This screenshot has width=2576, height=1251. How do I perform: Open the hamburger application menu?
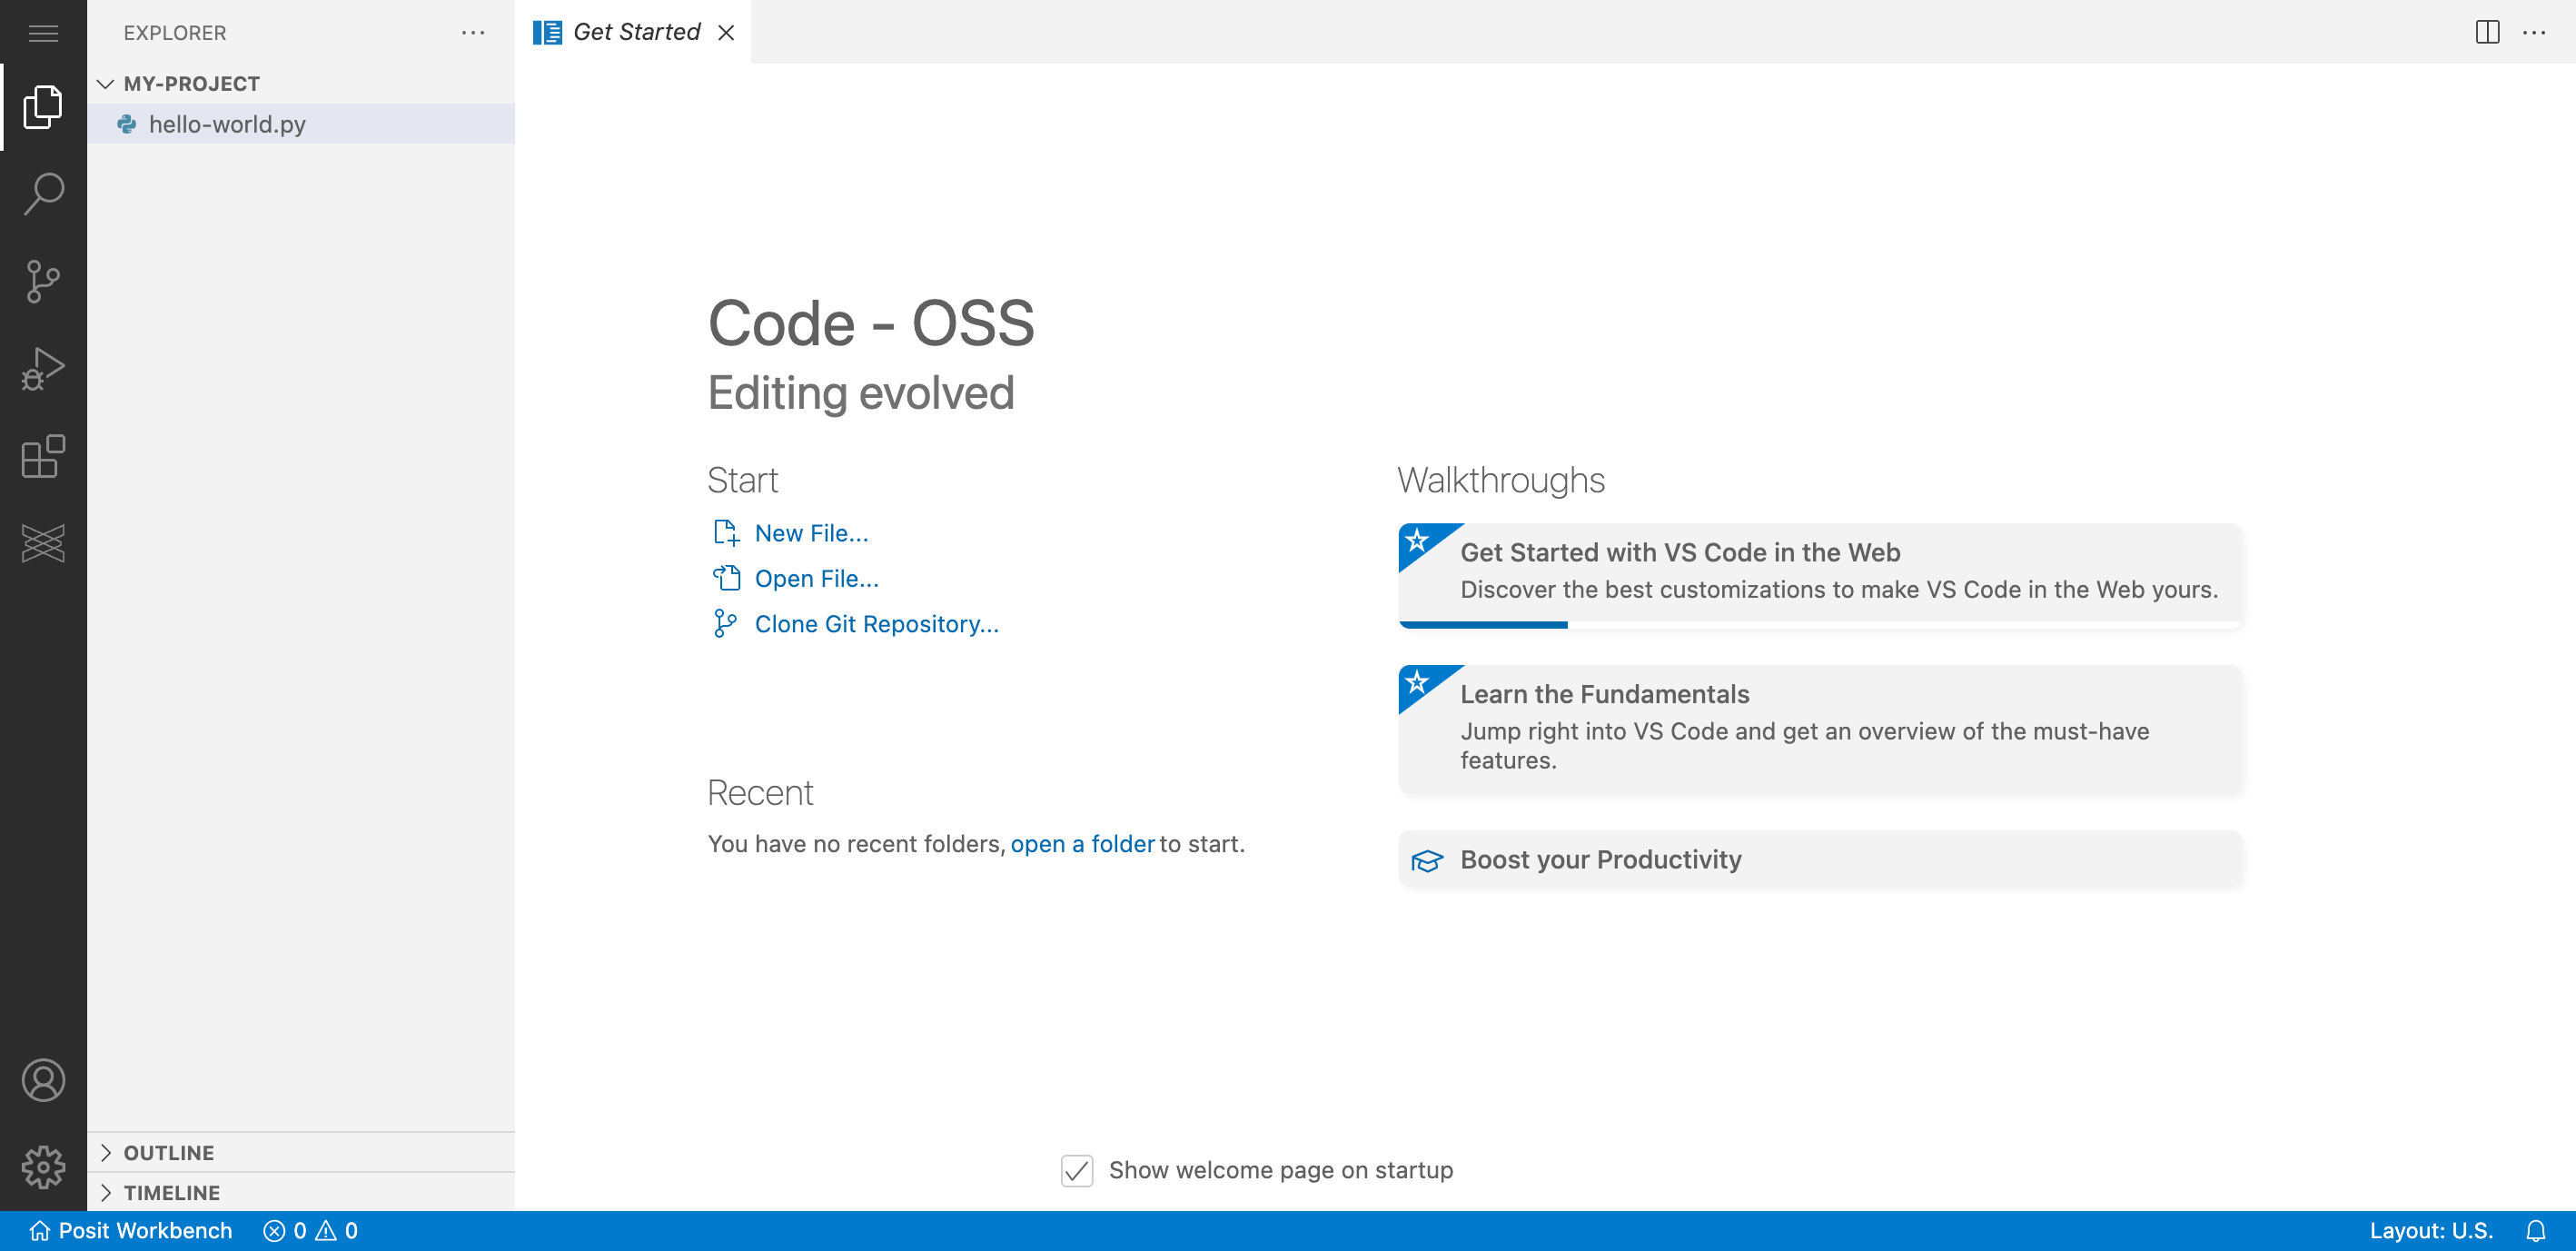point(43,32)
